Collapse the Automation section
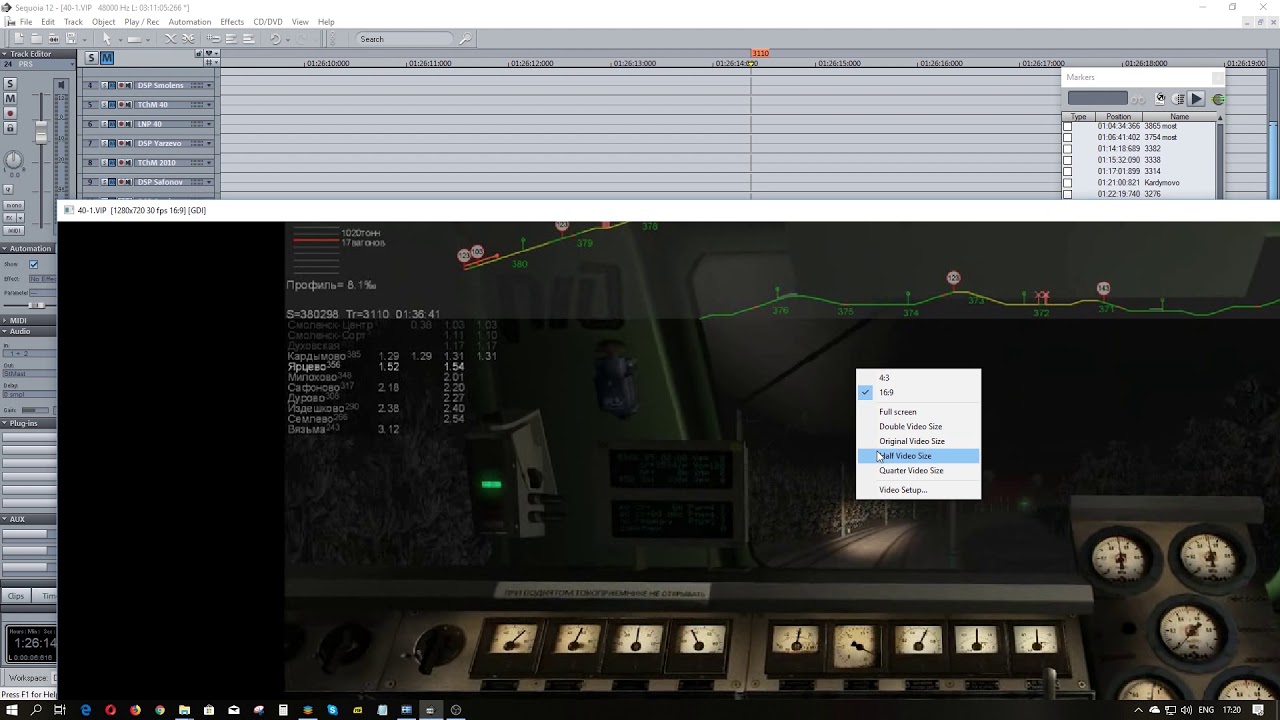1280x720 pixels. pos(5,248)
